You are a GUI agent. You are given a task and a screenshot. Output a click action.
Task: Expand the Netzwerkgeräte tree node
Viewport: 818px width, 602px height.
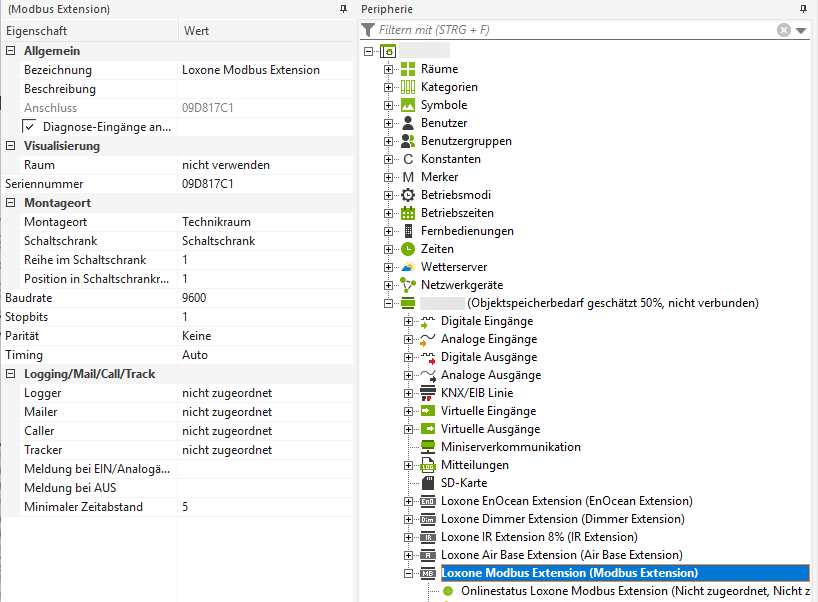(x=388, y=285)
